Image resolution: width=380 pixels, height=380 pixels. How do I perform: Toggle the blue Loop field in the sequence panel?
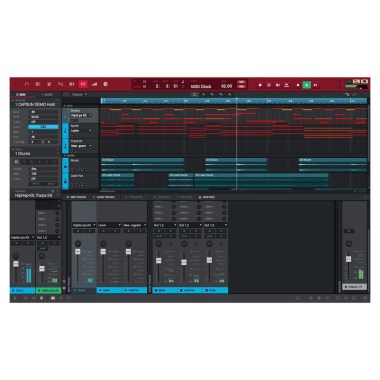point(43,127)
